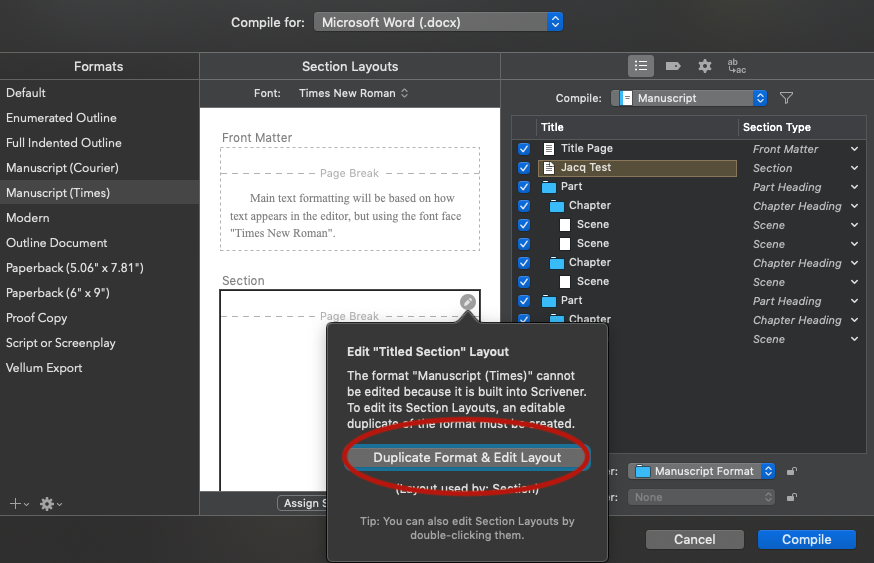Select the Manuscript (Courier) format
Screen dimensions: 874x563
[99, 168]
